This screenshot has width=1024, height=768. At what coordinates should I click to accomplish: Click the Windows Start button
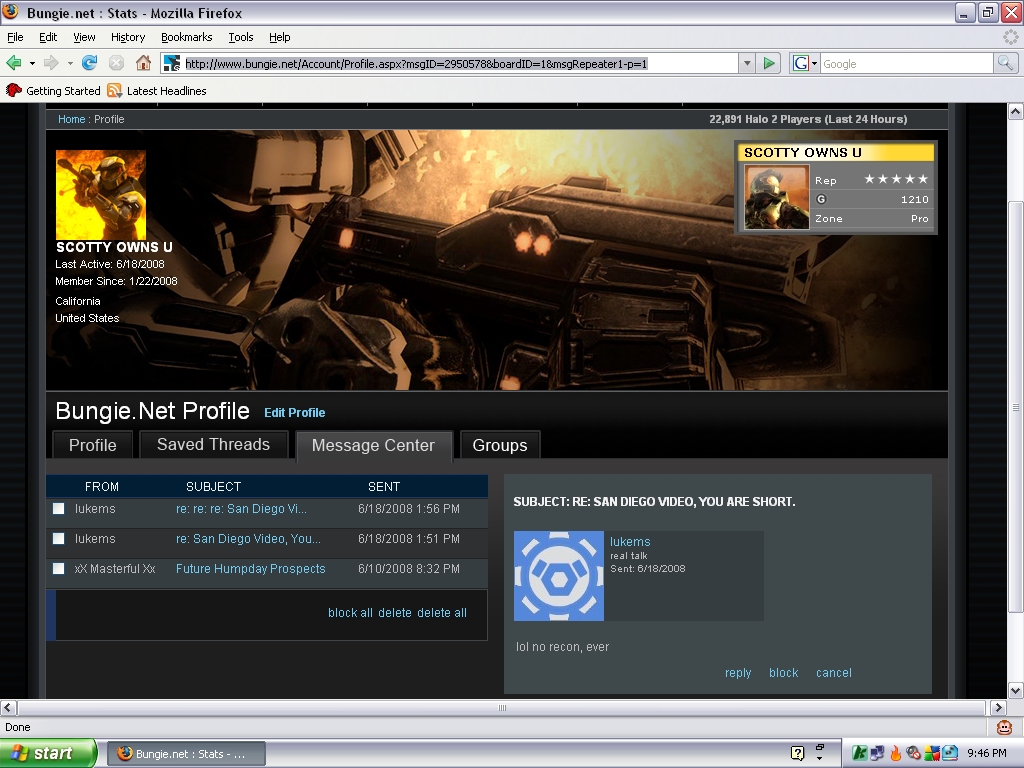point(48,753)
